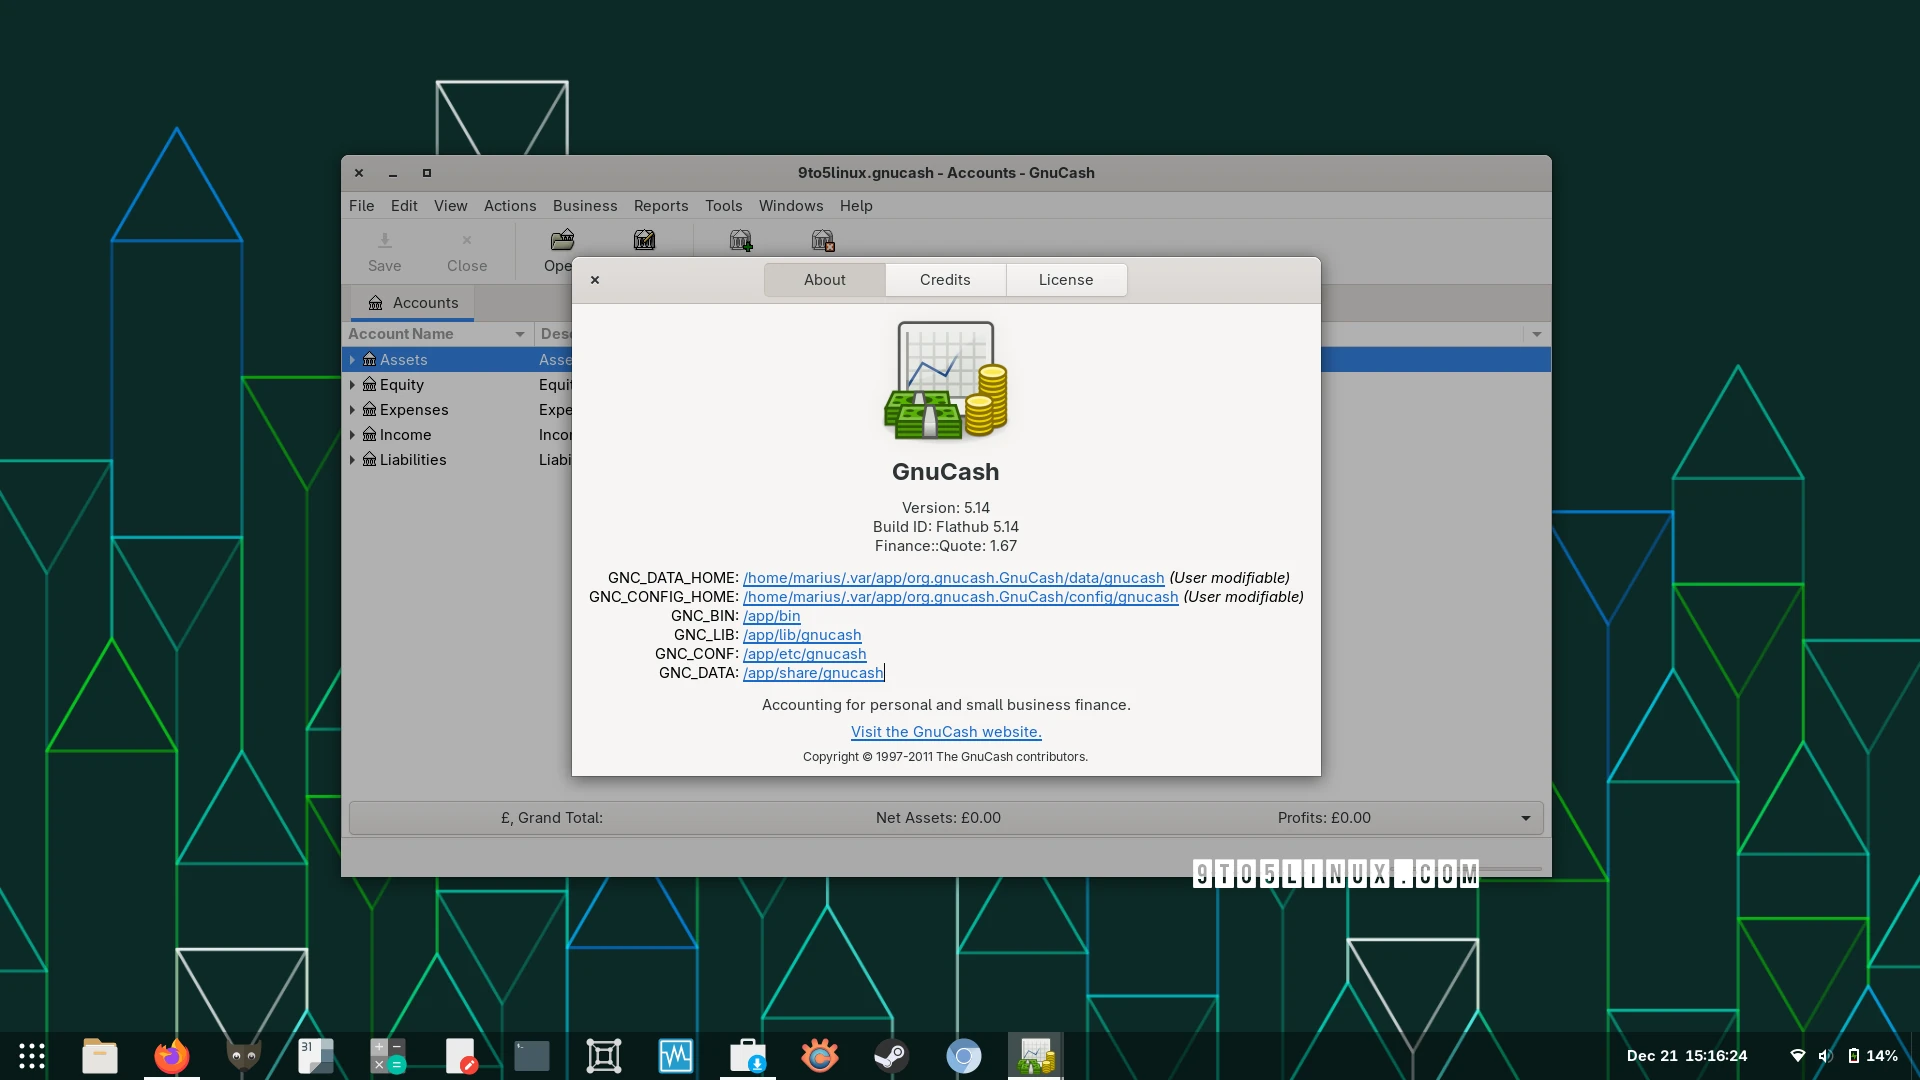Click the Delete Account toolbar icon
The height and width of the screenshot is (1080, 1920).
tap(823, 240)
